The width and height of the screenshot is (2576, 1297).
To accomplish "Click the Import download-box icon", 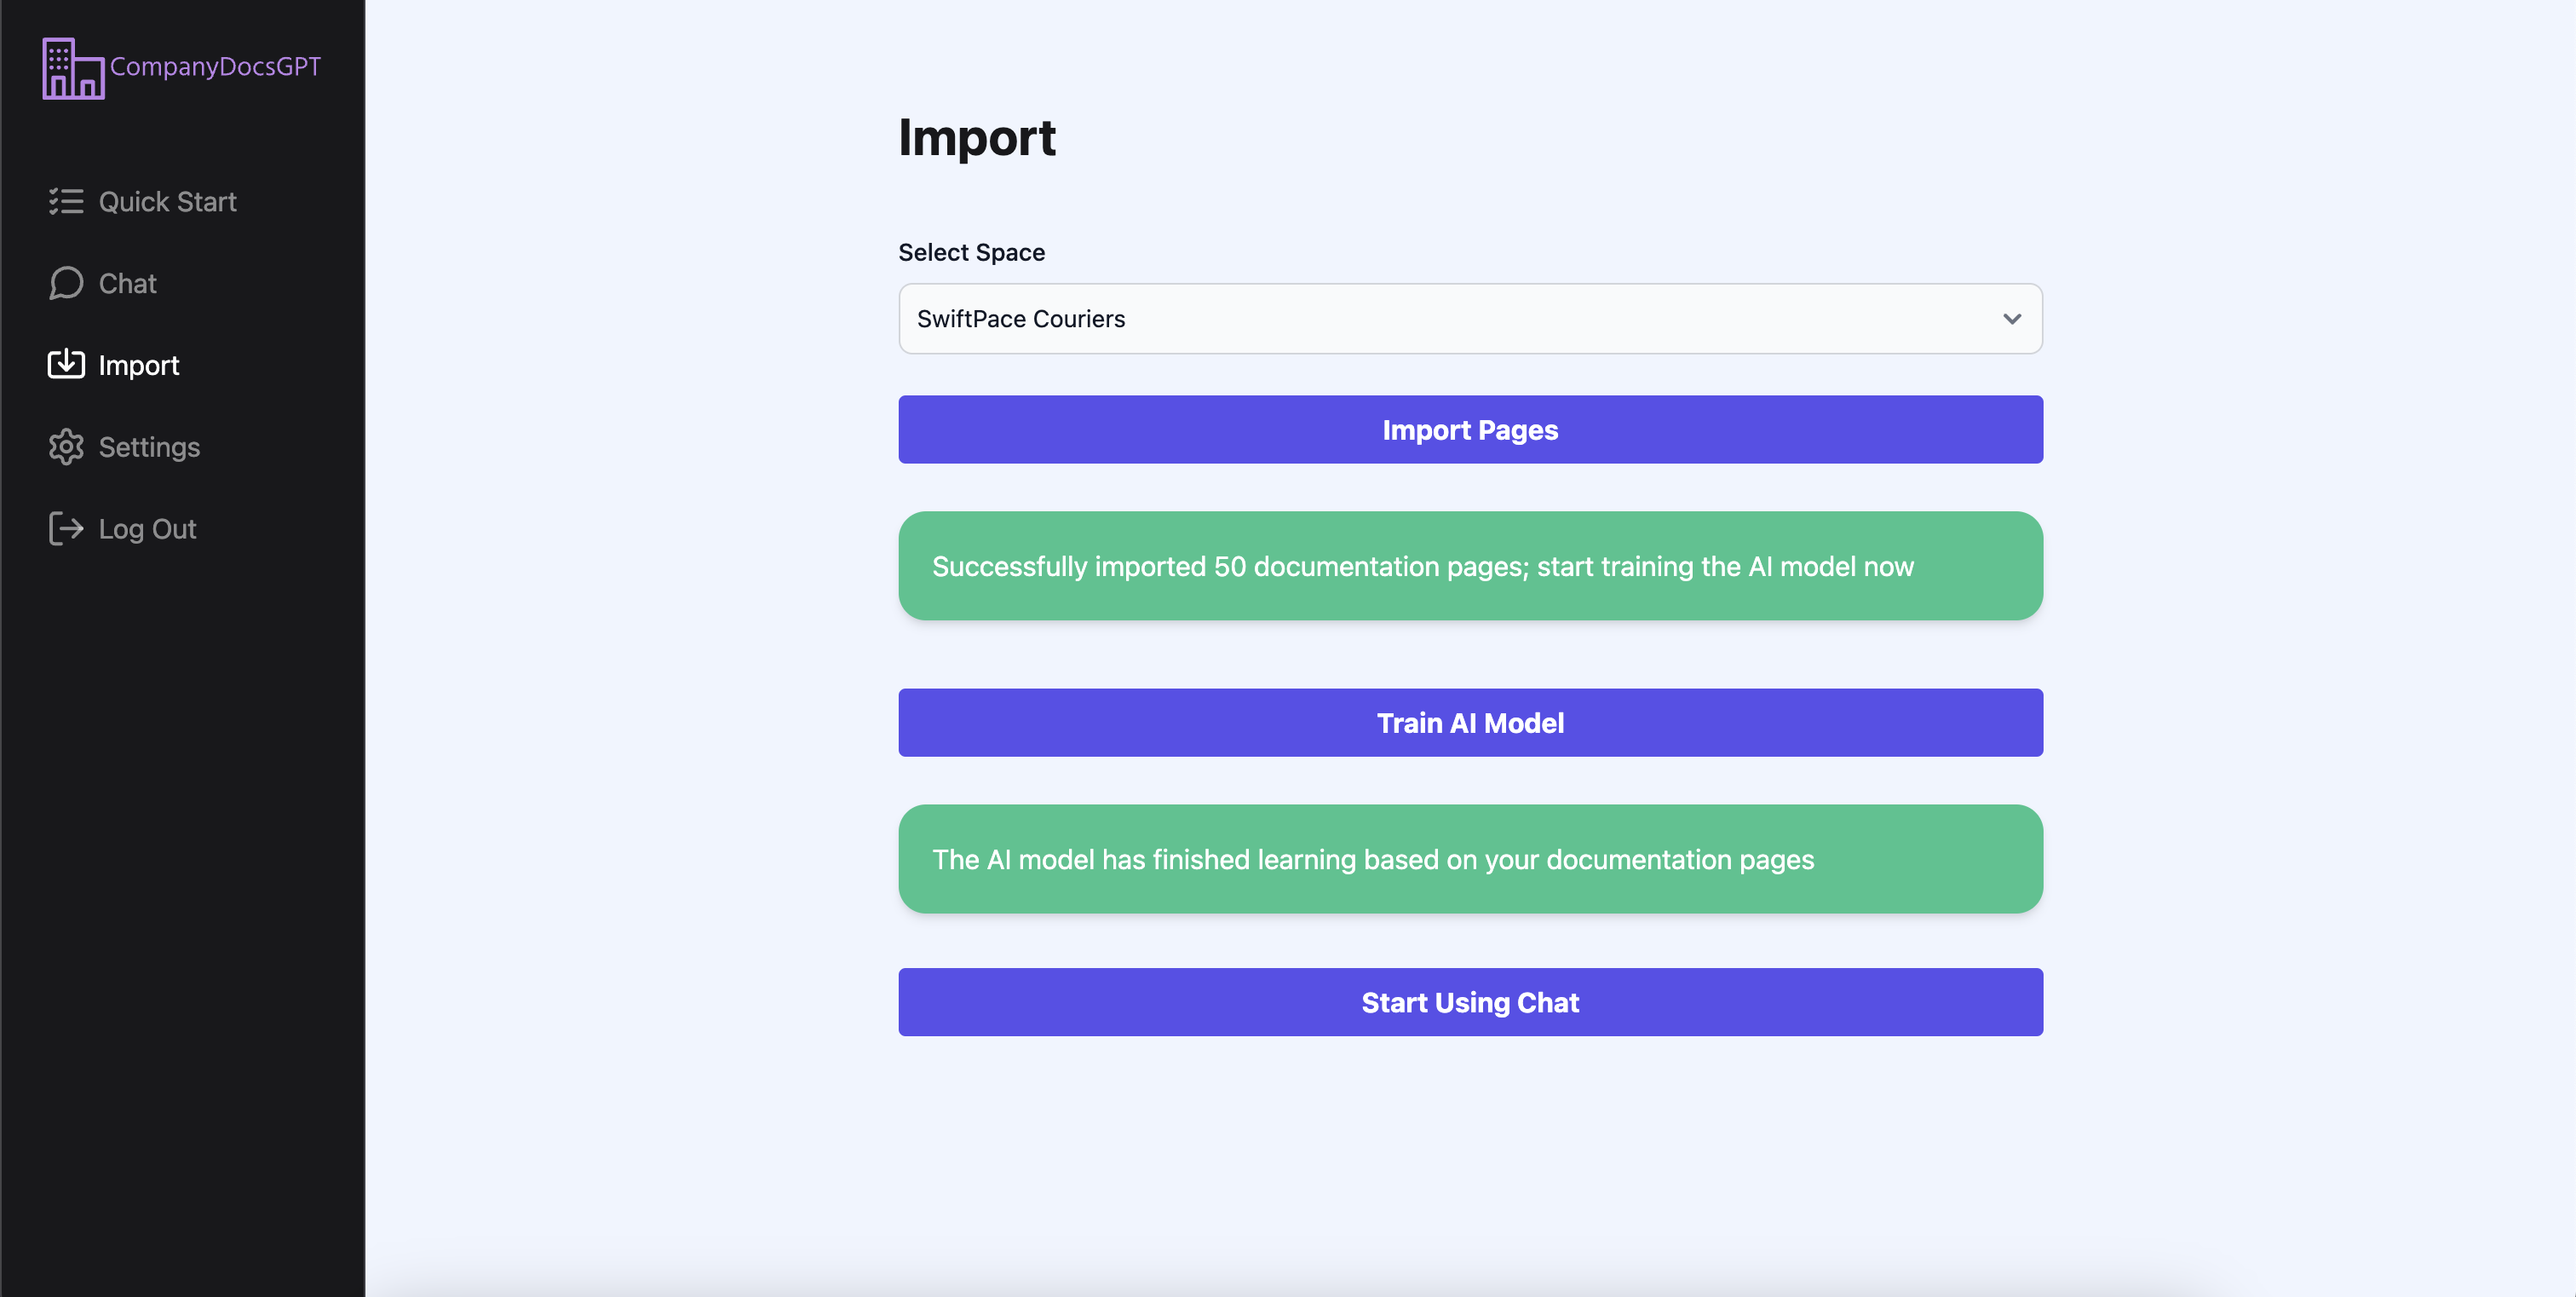I will point(66,365).
